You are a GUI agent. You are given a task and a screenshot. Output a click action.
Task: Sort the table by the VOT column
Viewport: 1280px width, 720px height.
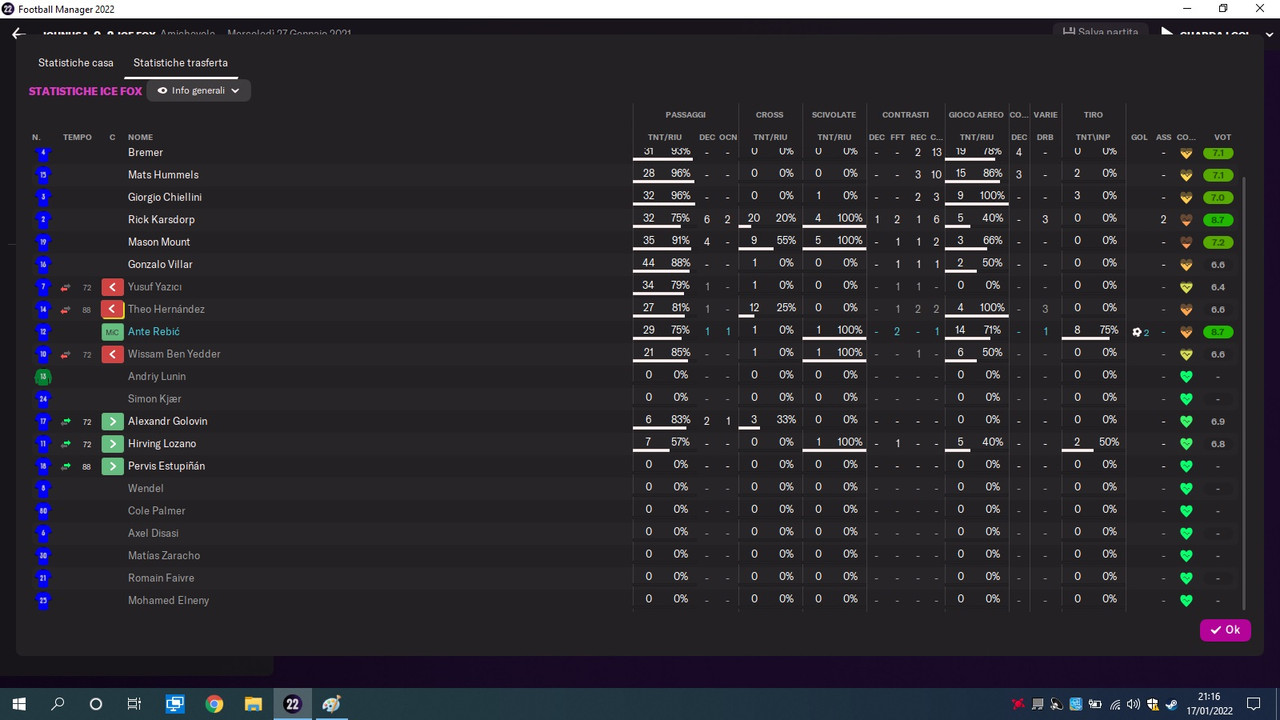tap(1222, 137)
